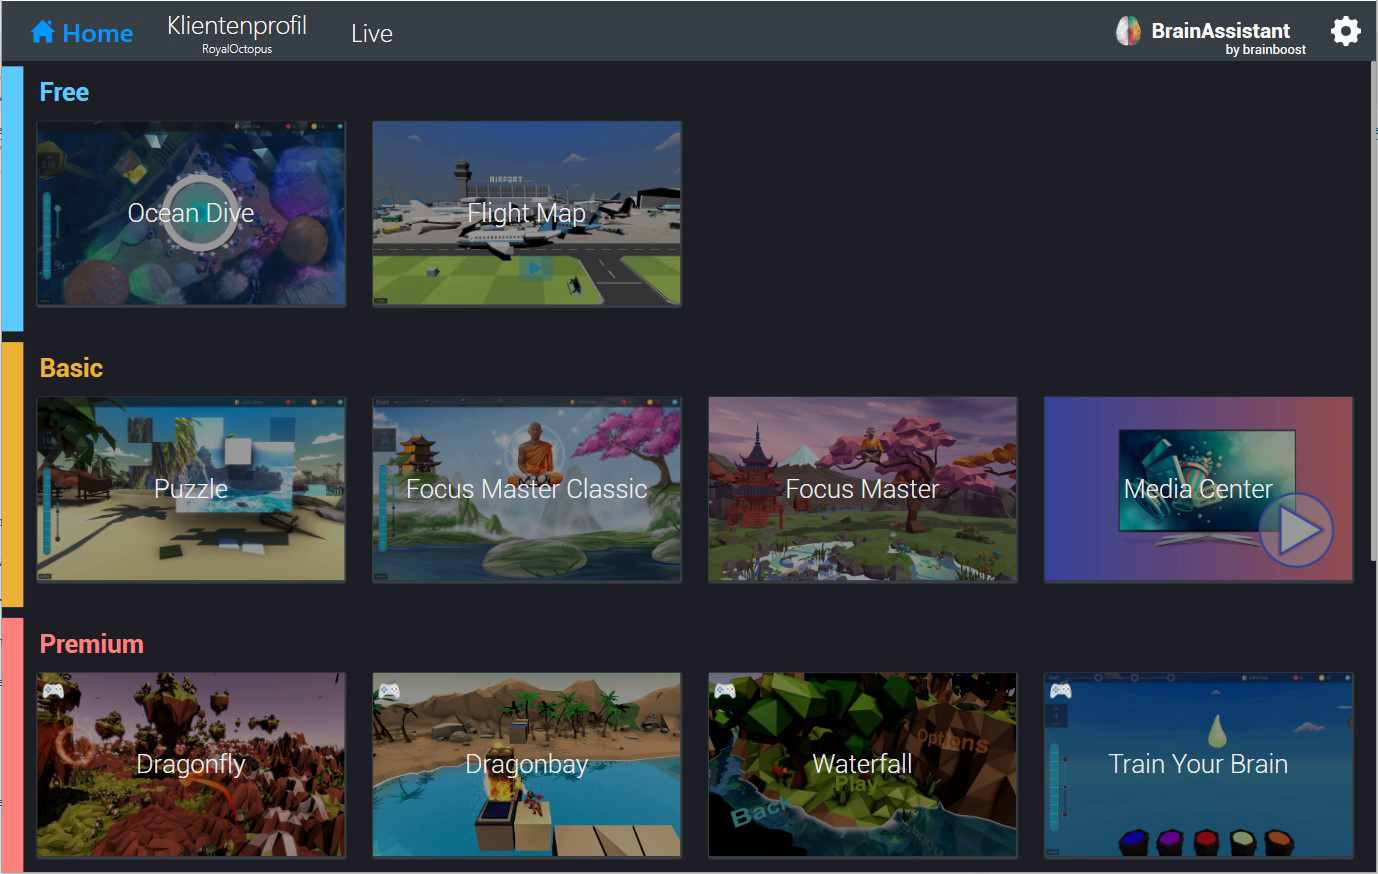The width and height of the screenshot is (1378, 874).
Task: Click the RoyalOctopus profile name
Action: click(236, 47)
